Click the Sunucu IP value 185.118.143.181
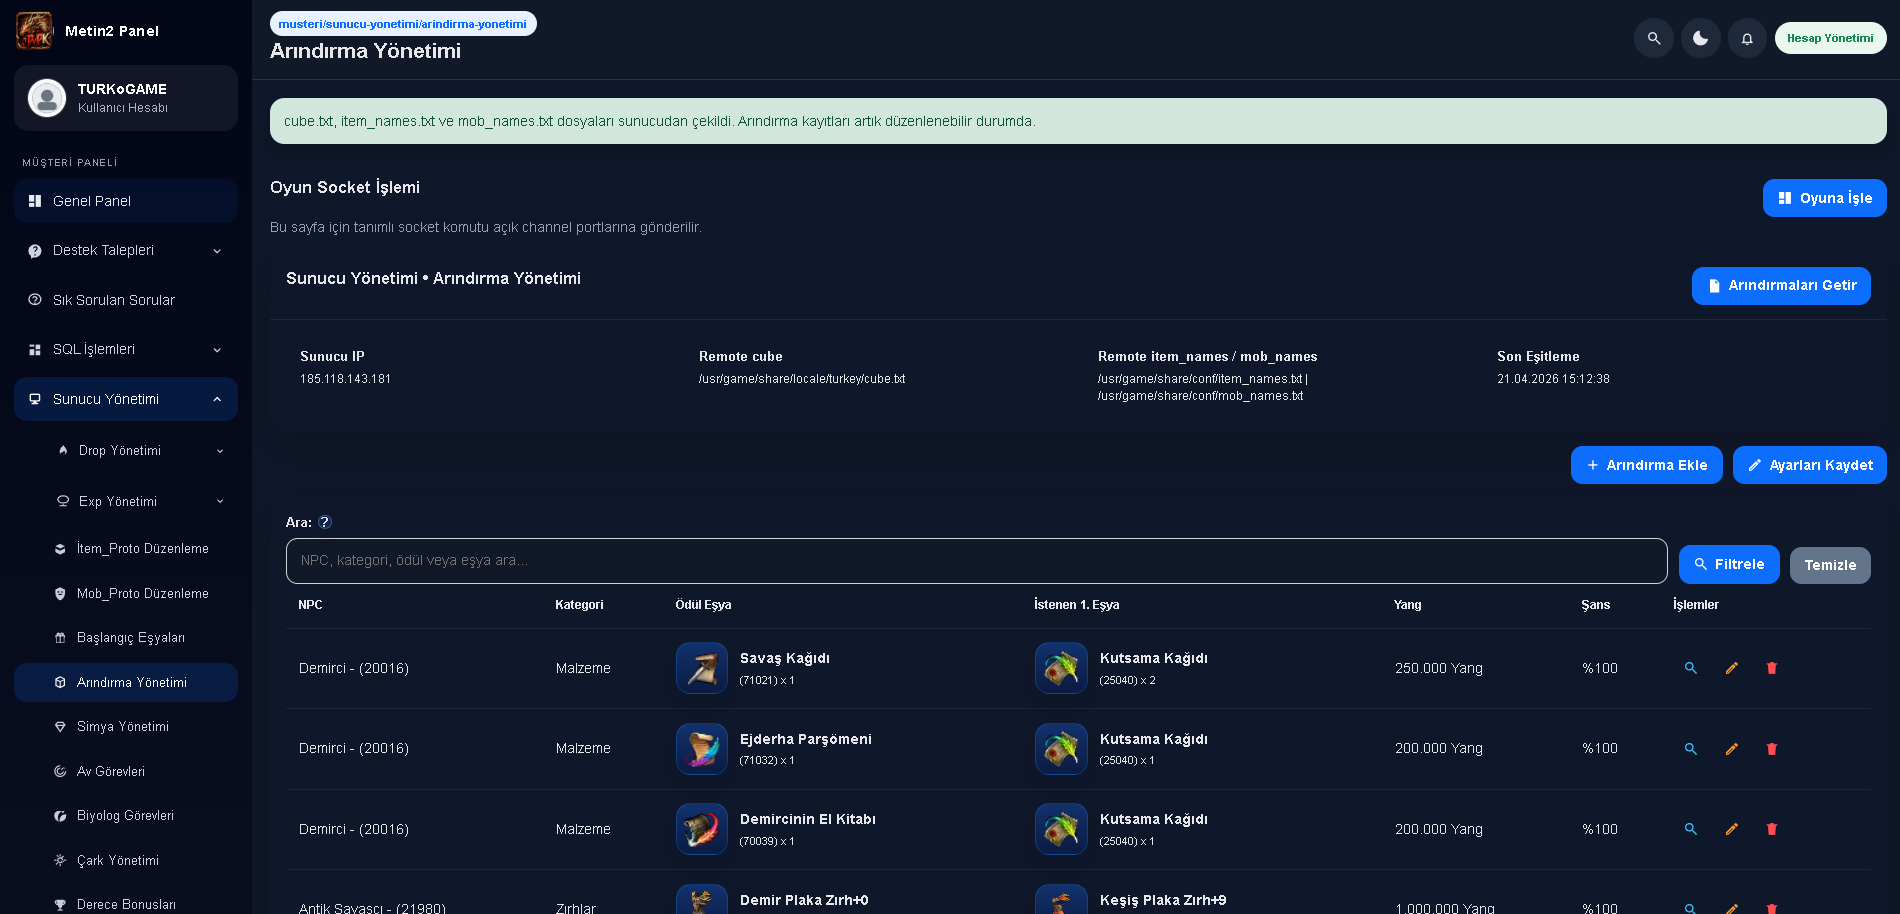Image resolution: width=1900 pixels, height=914 pixels. pyautogui.click(x=346, y=379)
